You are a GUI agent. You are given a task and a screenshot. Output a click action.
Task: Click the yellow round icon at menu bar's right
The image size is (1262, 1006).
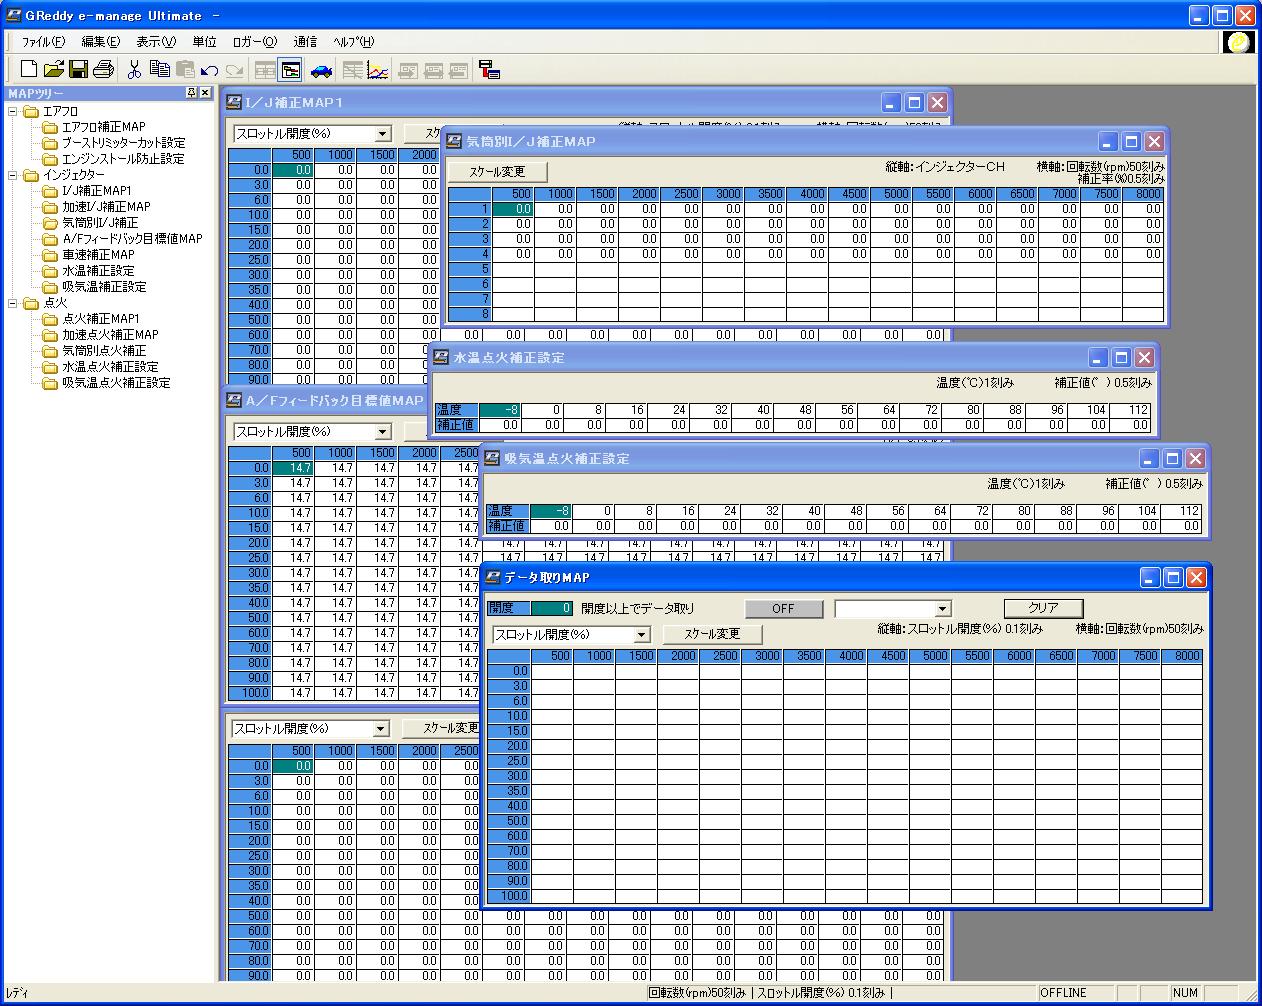coord(1239,42)
